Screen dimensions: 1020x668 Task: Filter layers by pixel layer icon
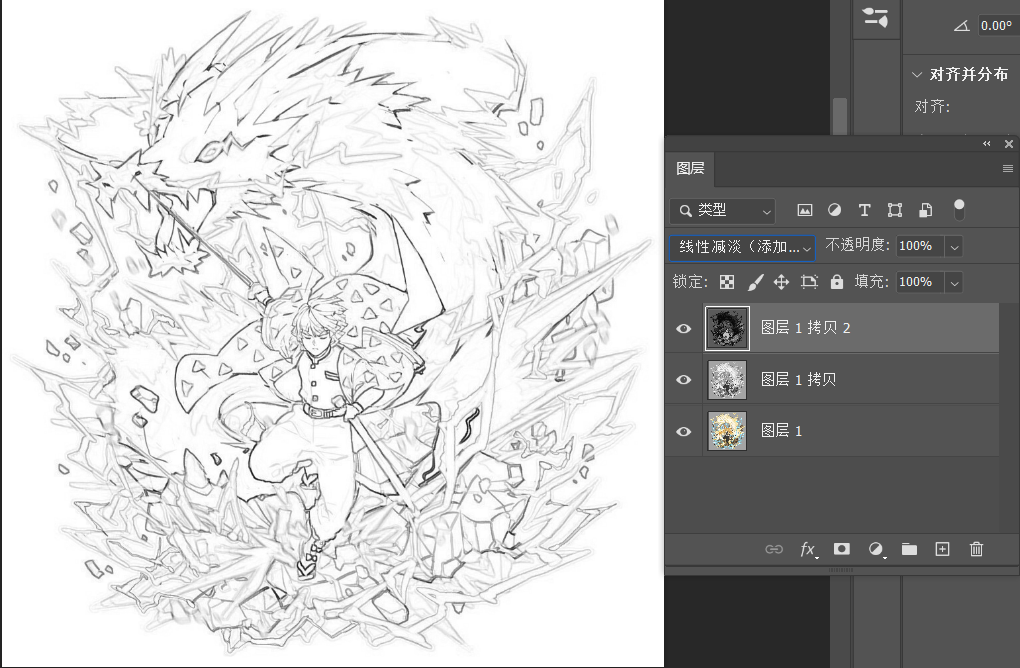pyautogui.click(x=805, y=210)
